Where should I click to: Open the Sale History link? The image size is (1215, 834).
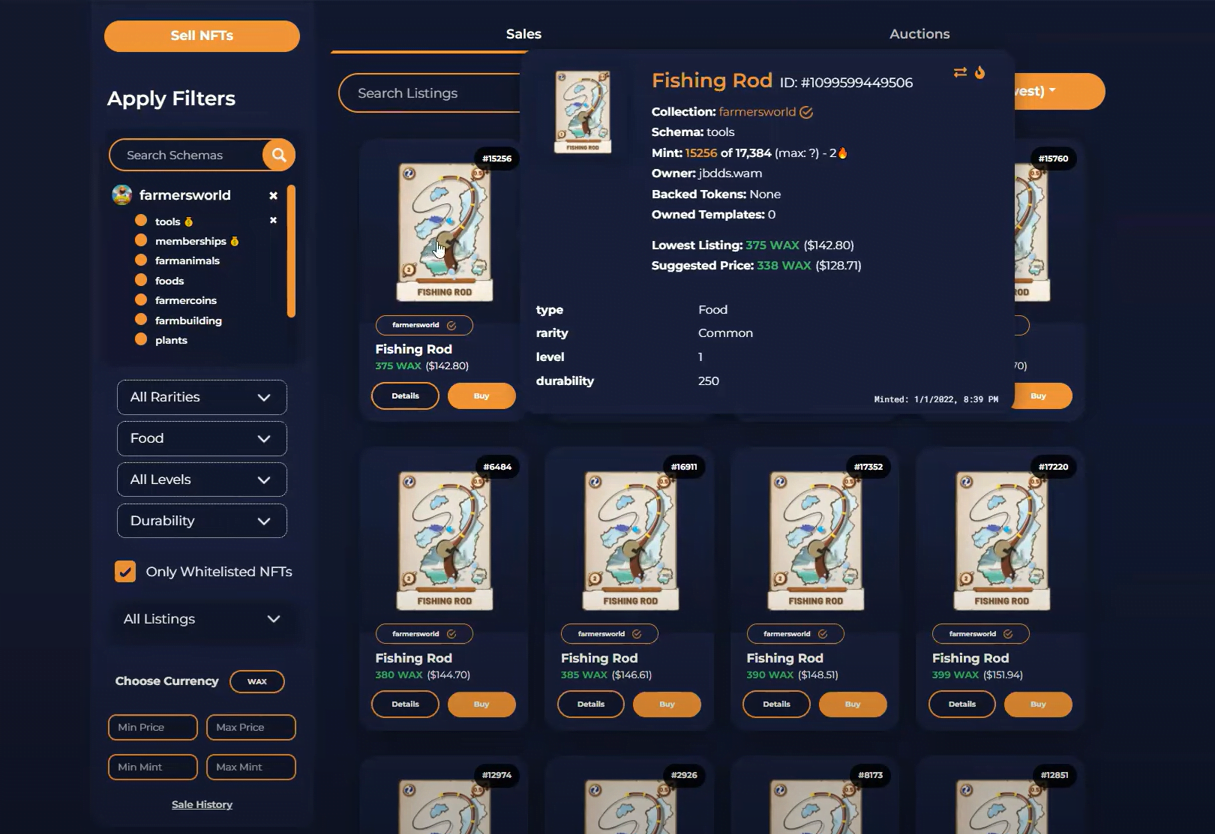coord(202,804)
